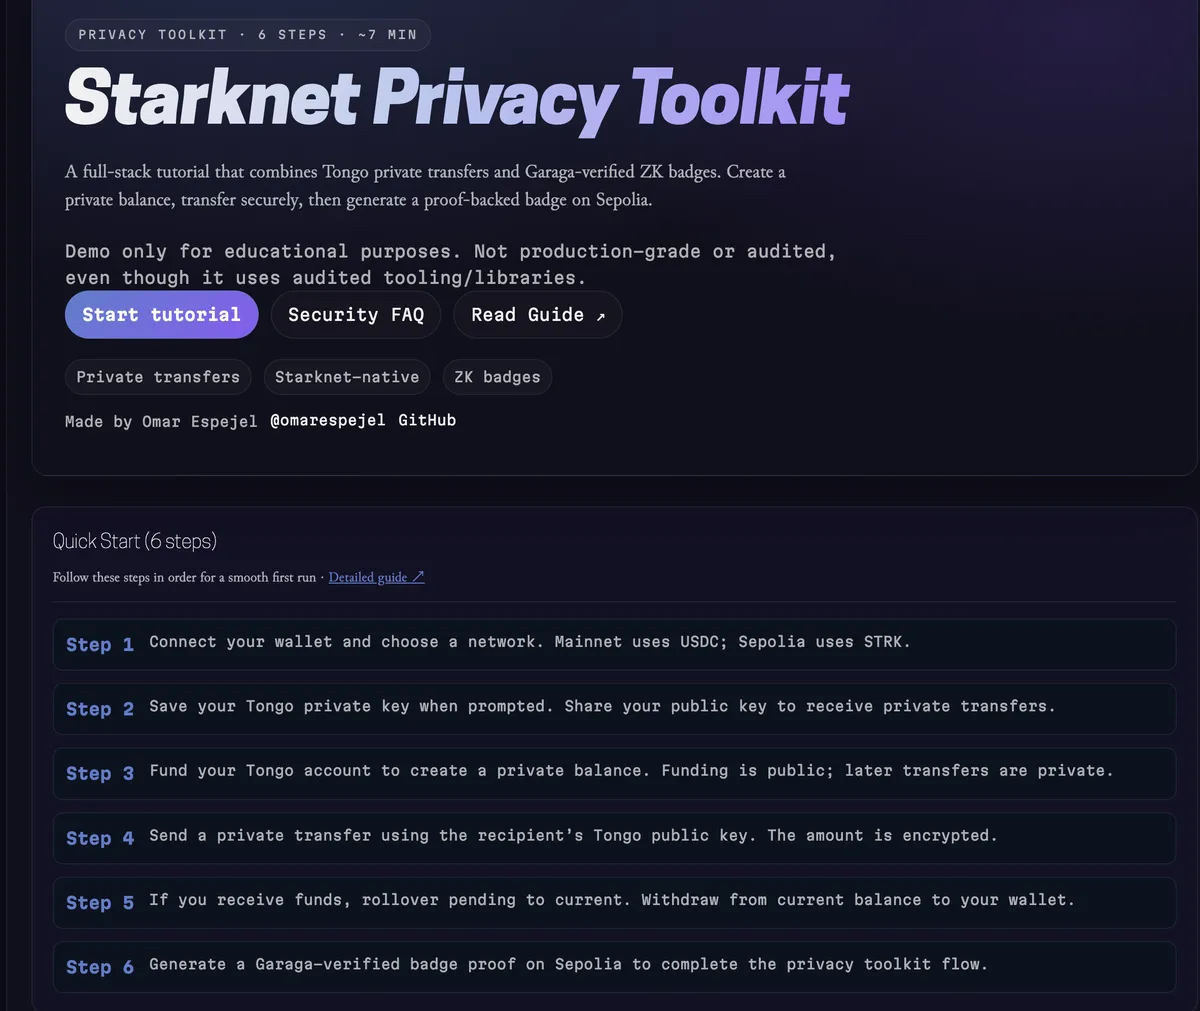The image size is (1200, 1011).
Task: Click the external-link arrow on Read Guide
Action: coord(600,315)
